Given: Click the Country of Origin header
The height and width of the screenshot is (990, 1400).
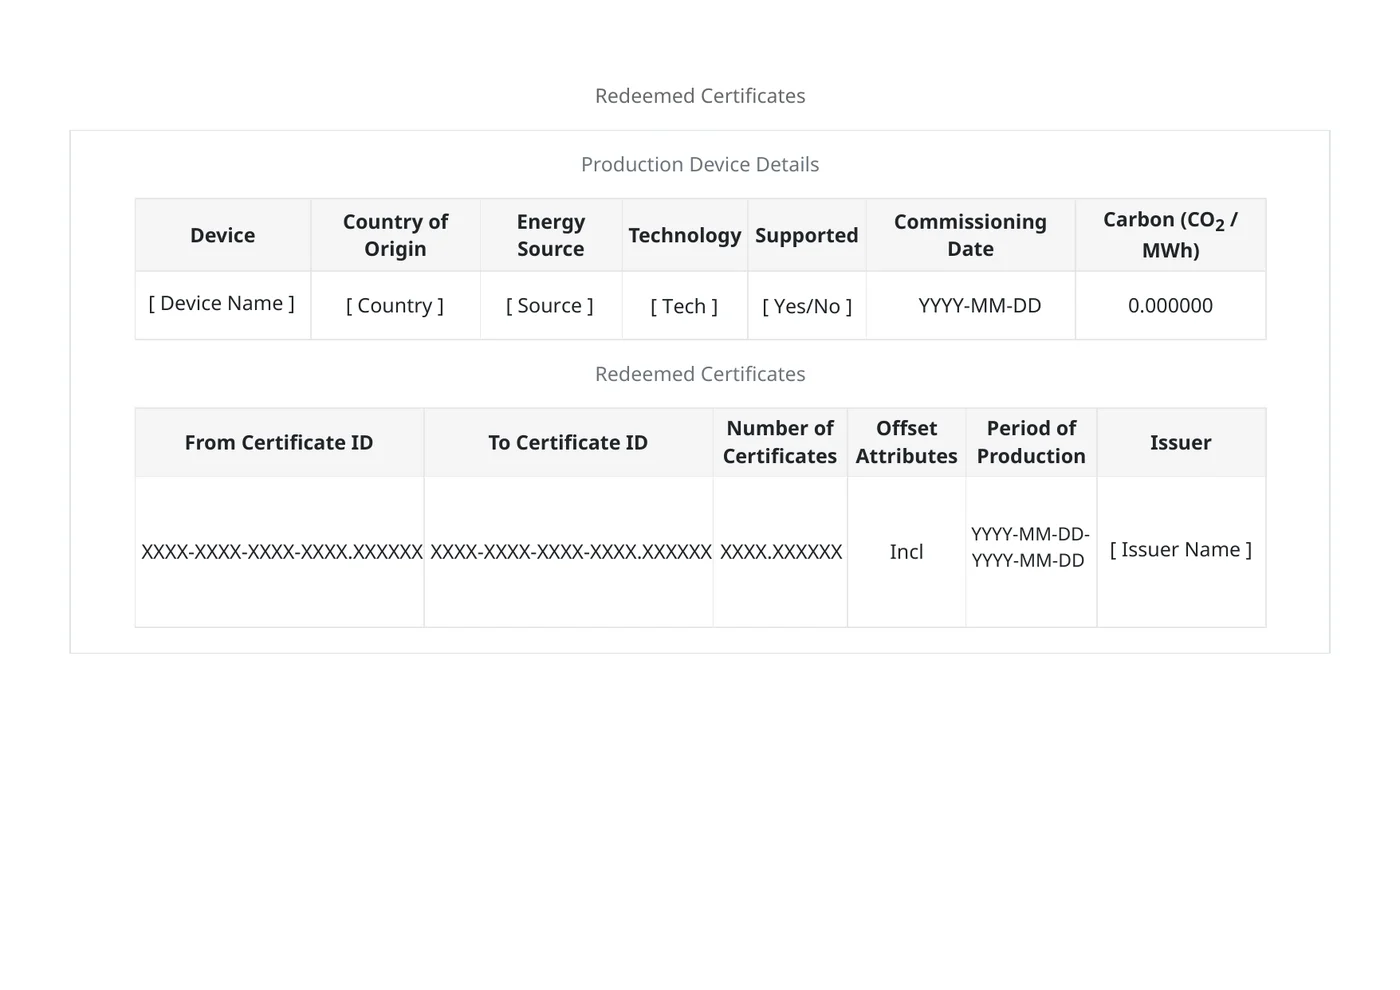Looking at the screenshot, I should pyautogui.click(x=395, y=235).
